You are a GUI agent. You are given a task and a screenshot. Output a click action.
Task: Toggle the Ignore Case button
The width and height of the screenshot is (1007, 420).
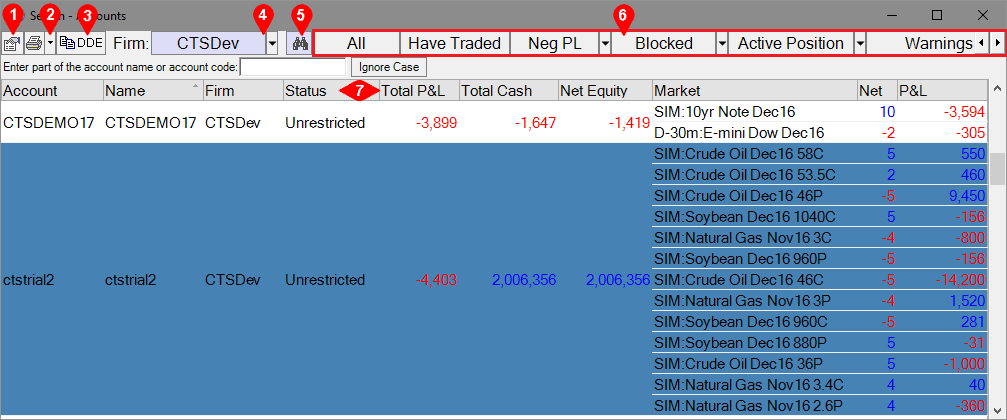coord(388,67)
